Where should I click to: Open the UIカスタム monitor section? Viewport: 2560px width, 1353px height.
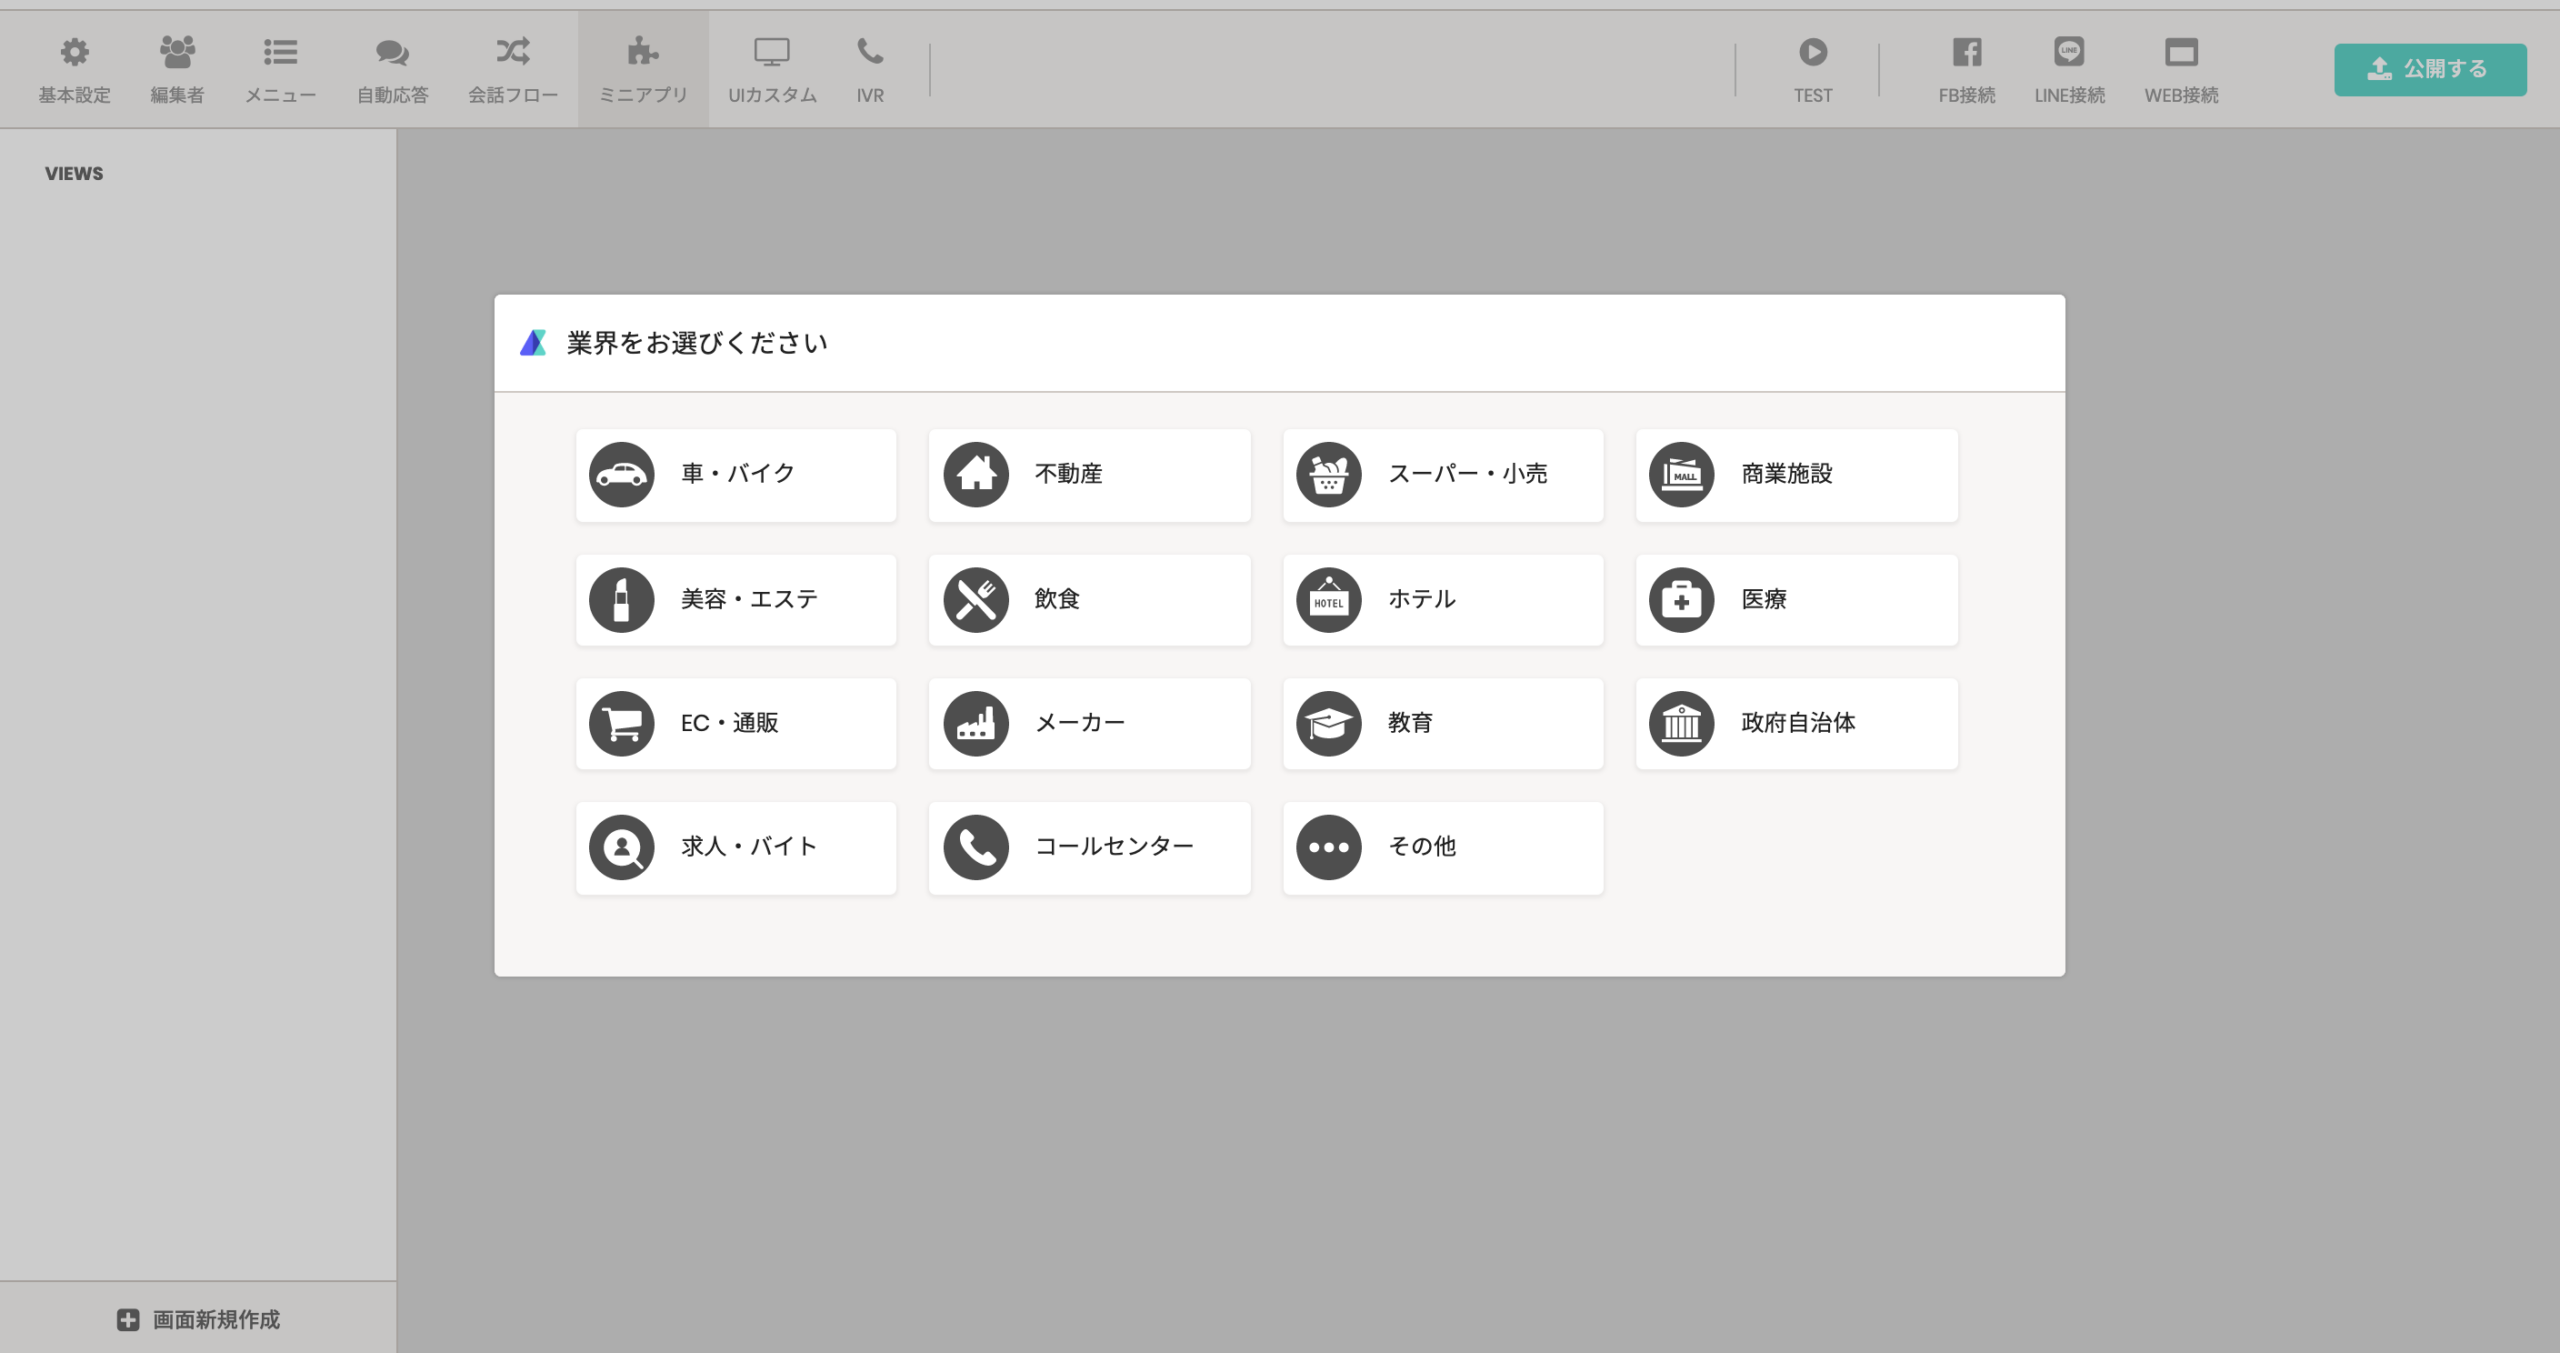(x=772, y=70)
